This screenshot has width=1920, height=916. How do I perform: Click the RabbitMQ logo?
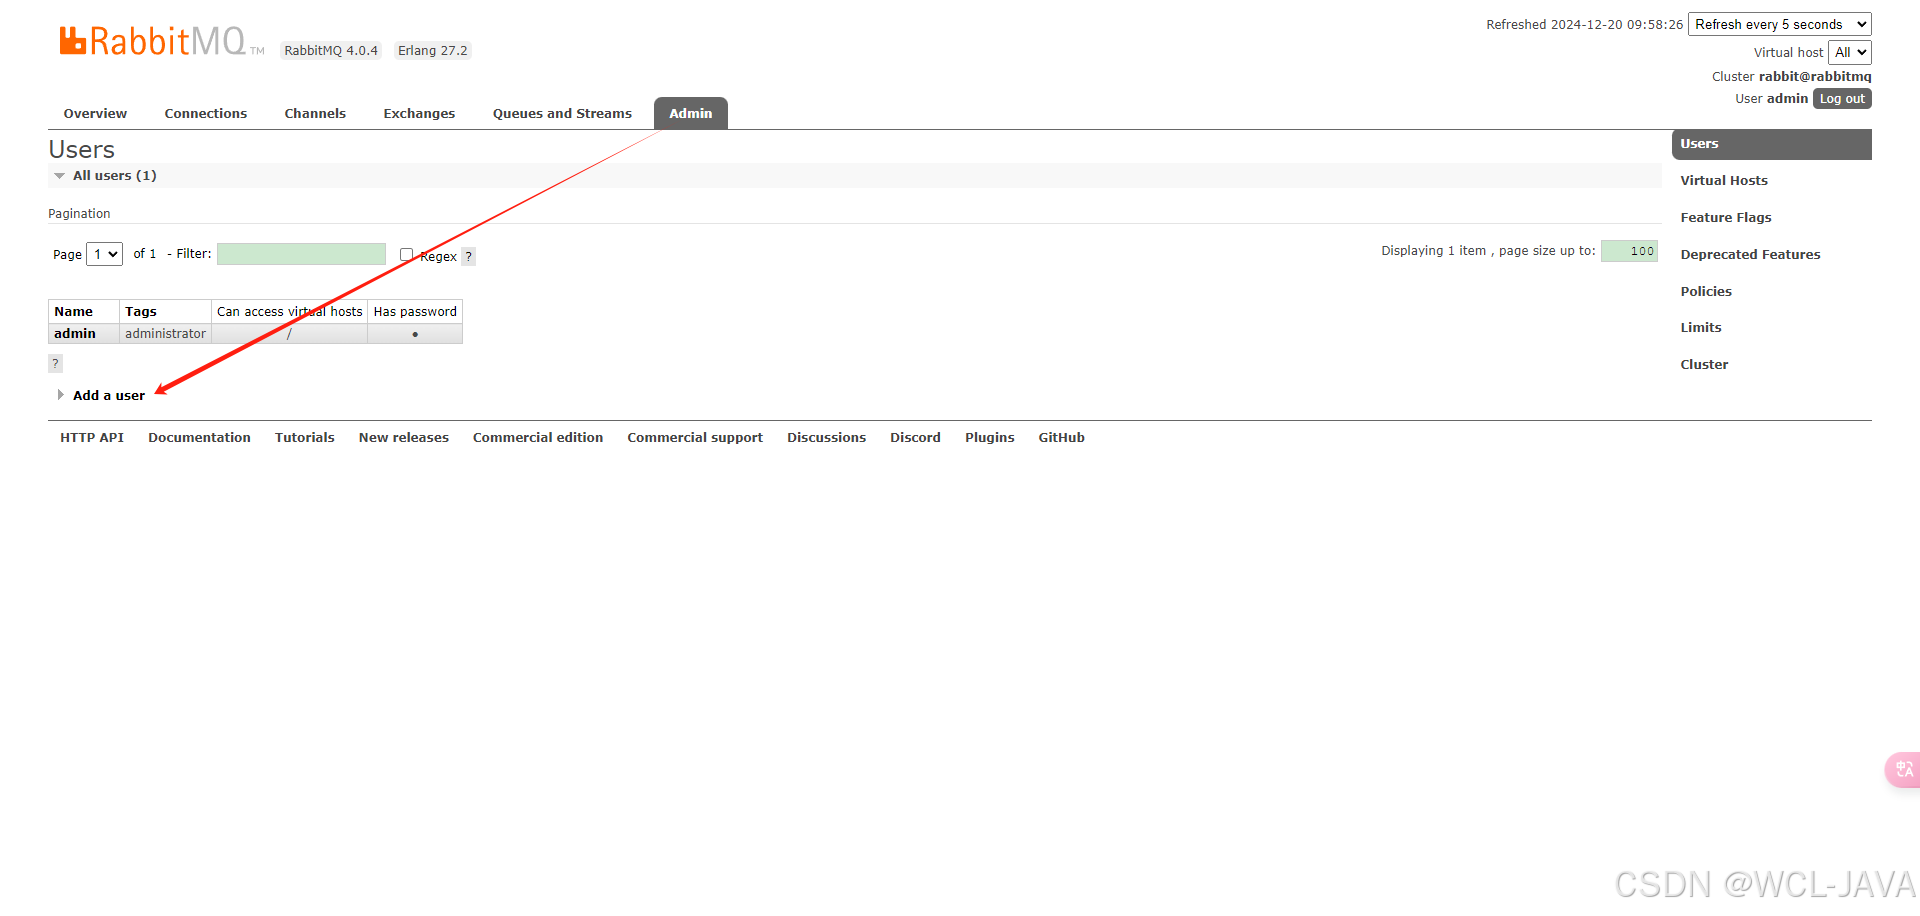[x=161, y=41]
